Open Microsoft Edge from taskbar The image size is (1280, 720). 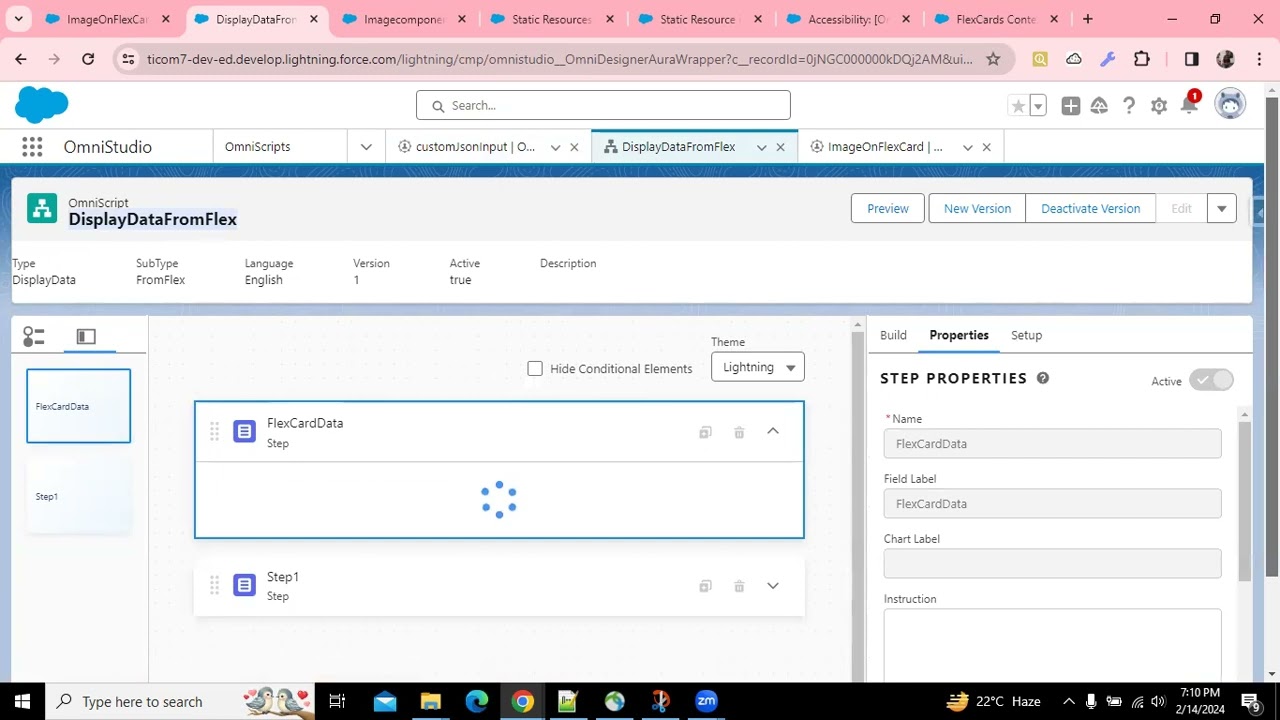point(477,701)
